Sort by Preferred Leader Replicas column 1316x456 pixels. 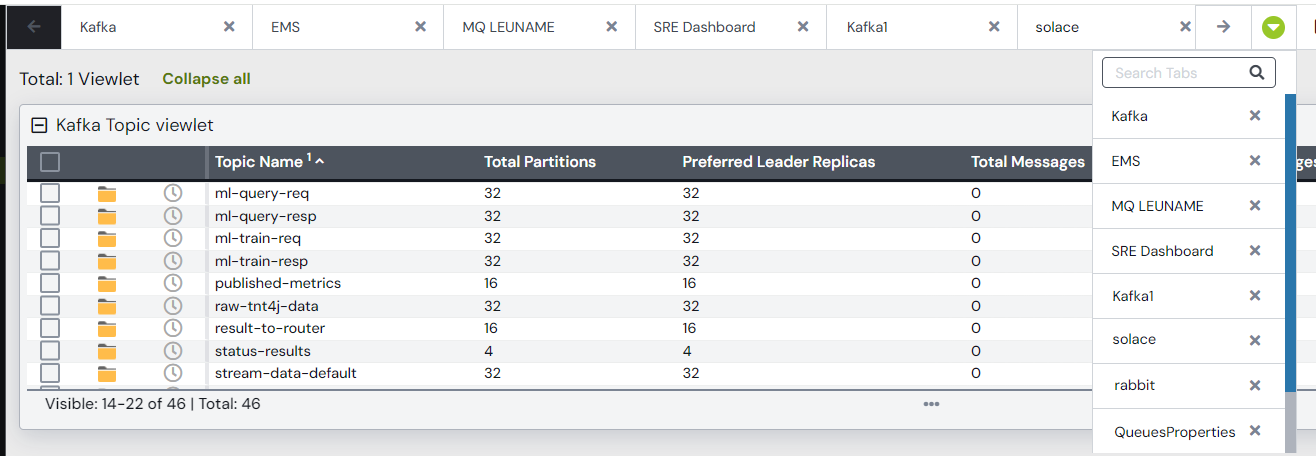[779, 161]
